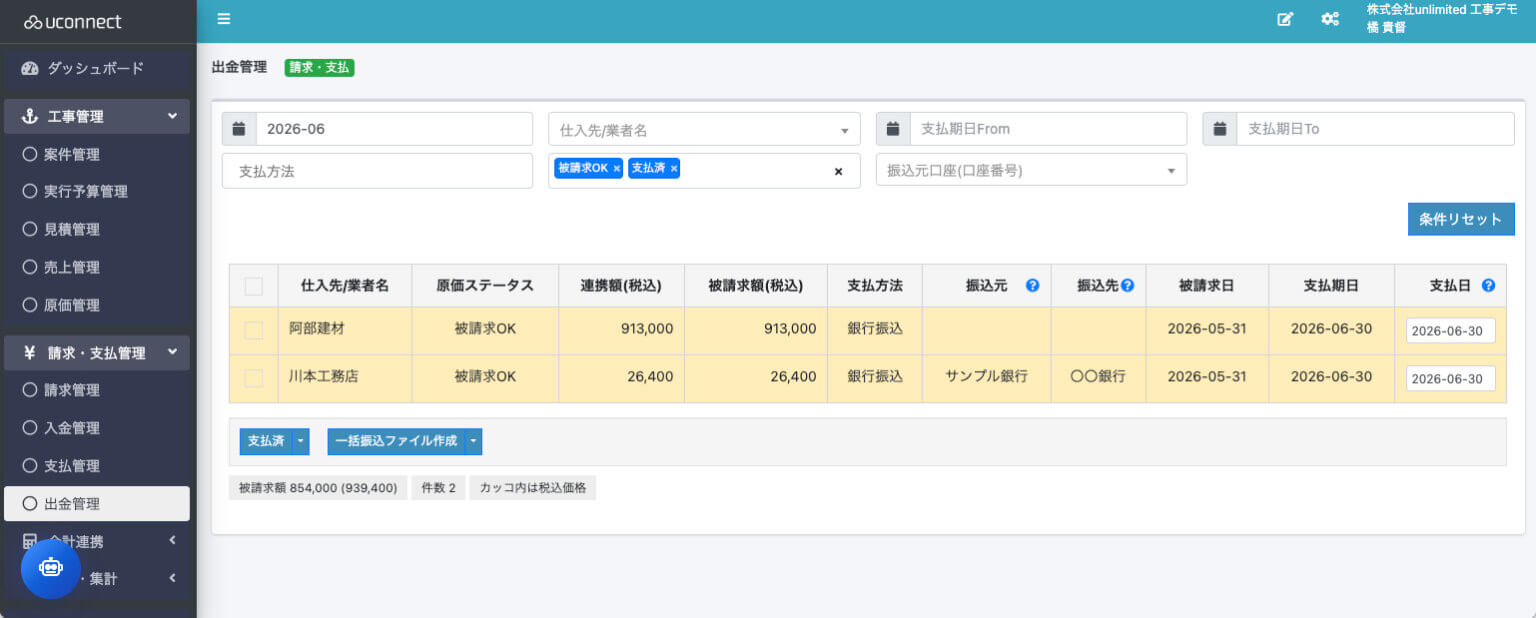The width and height of the screenshot is (1536, 618).
Task: Click the yen icon of 請求・支払管理
Action: (x=29, y=353)
